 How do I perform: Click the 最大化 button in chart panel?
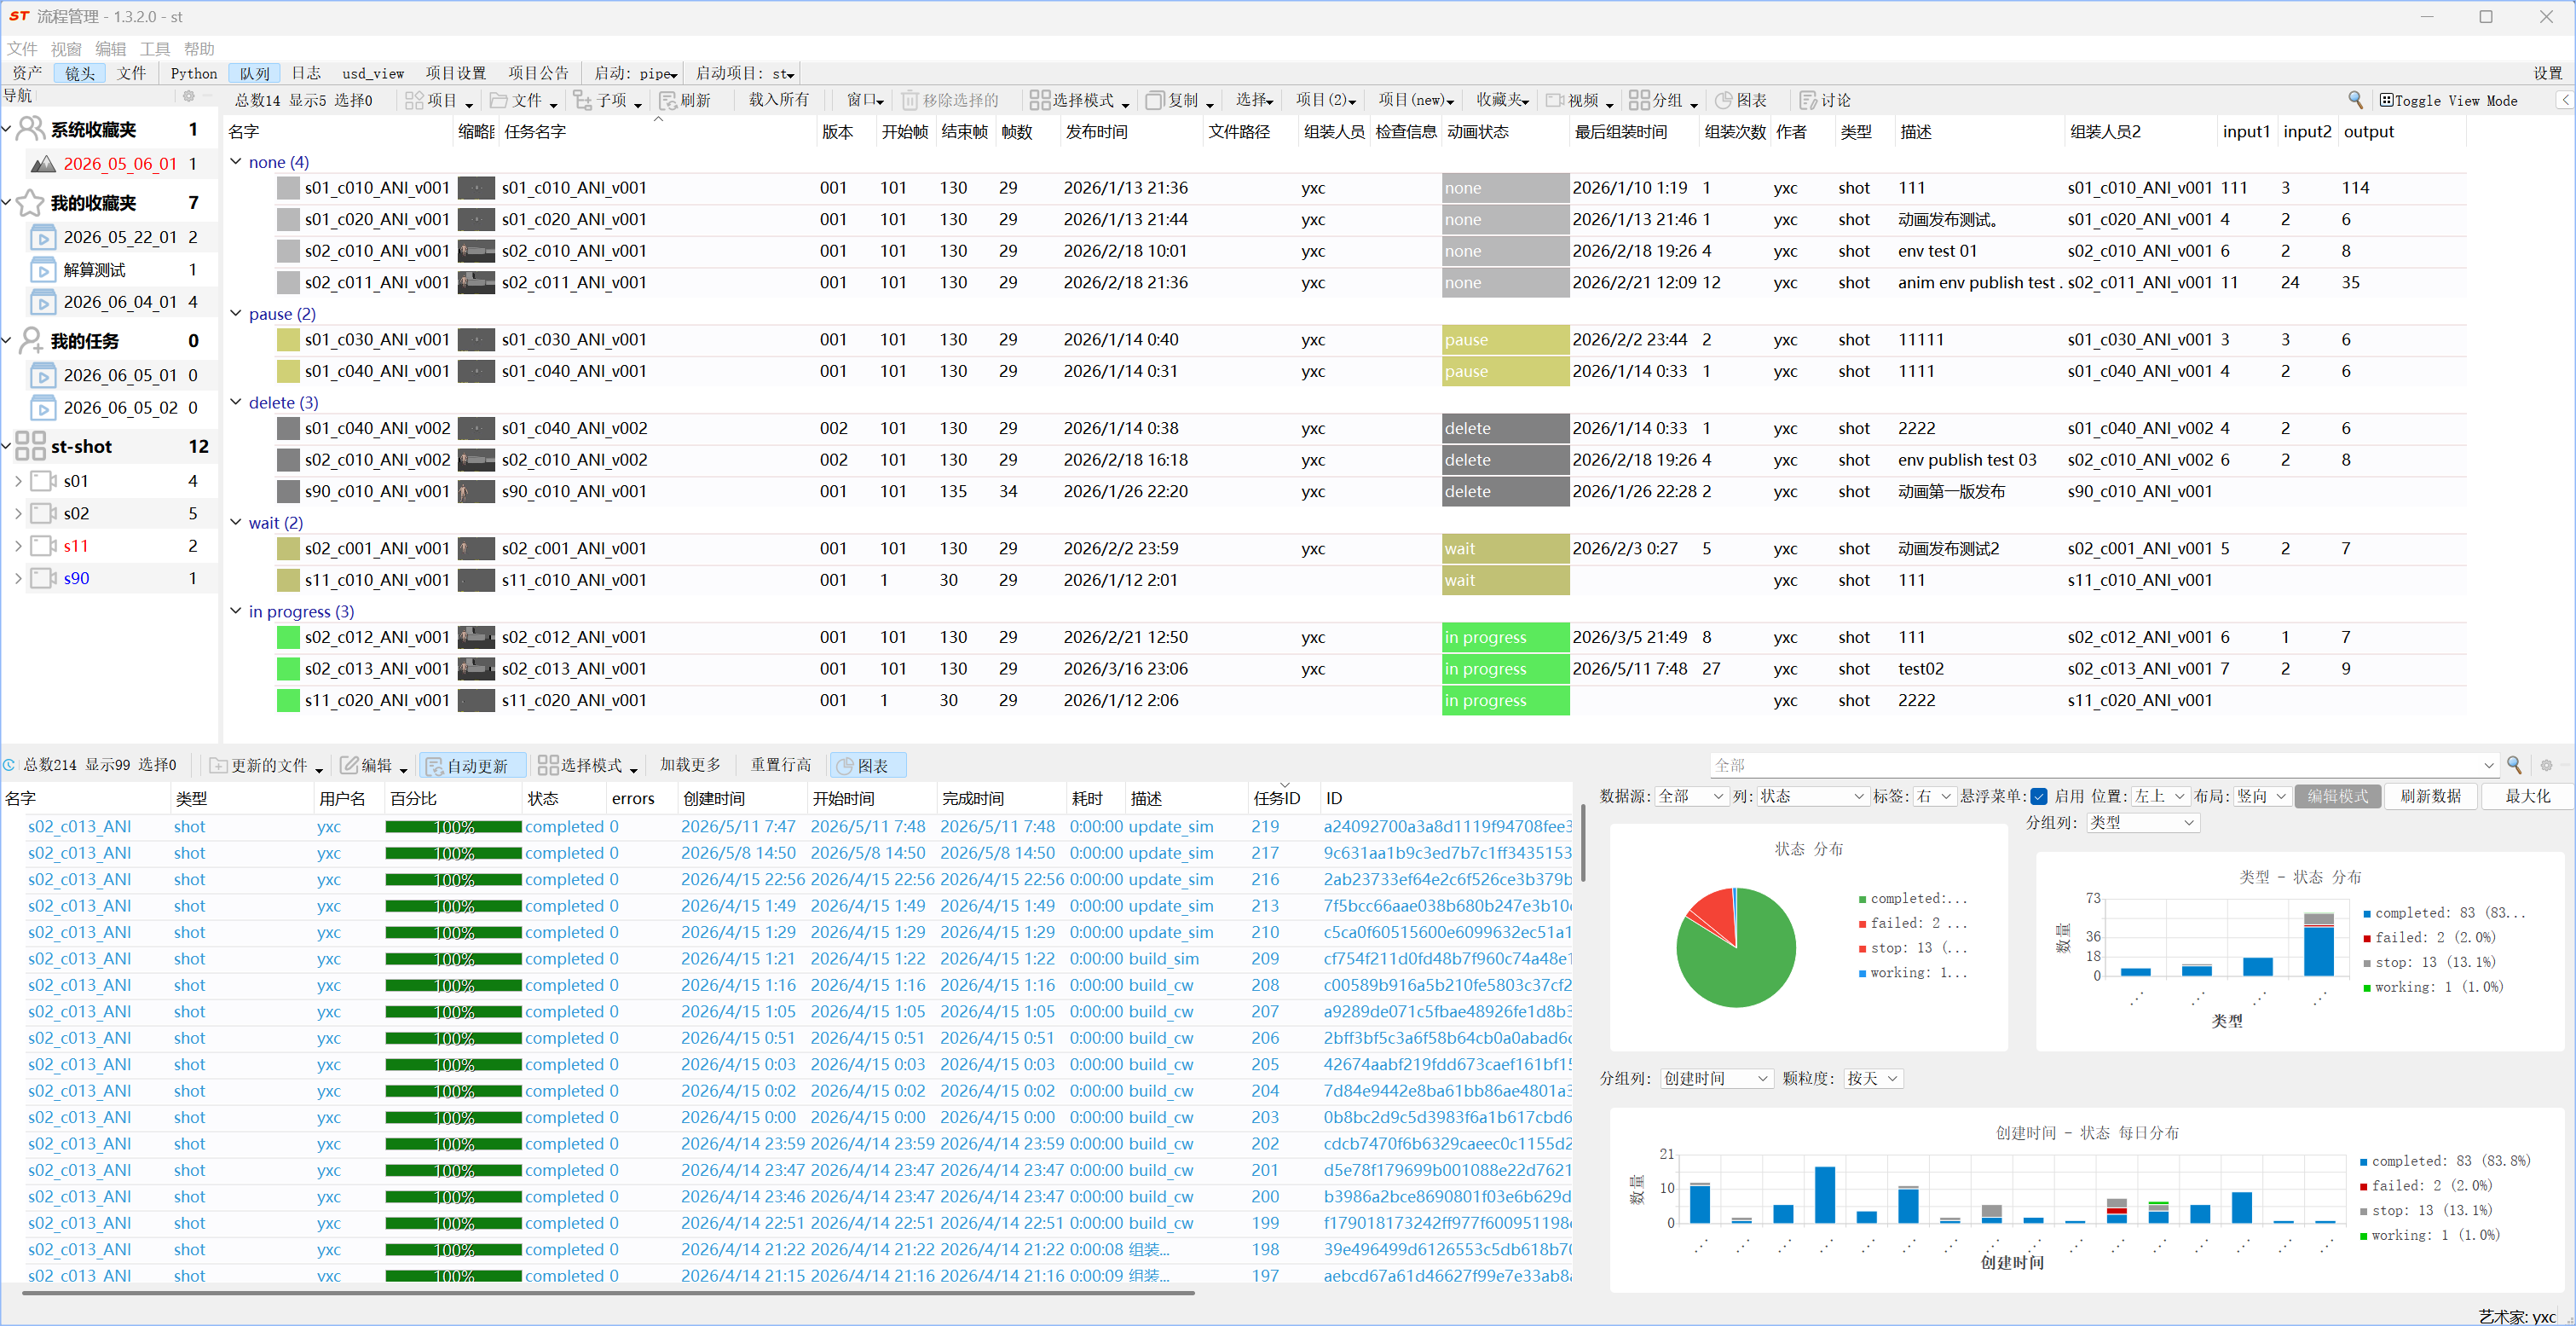pyautogui.click(x=2527, y=797)
